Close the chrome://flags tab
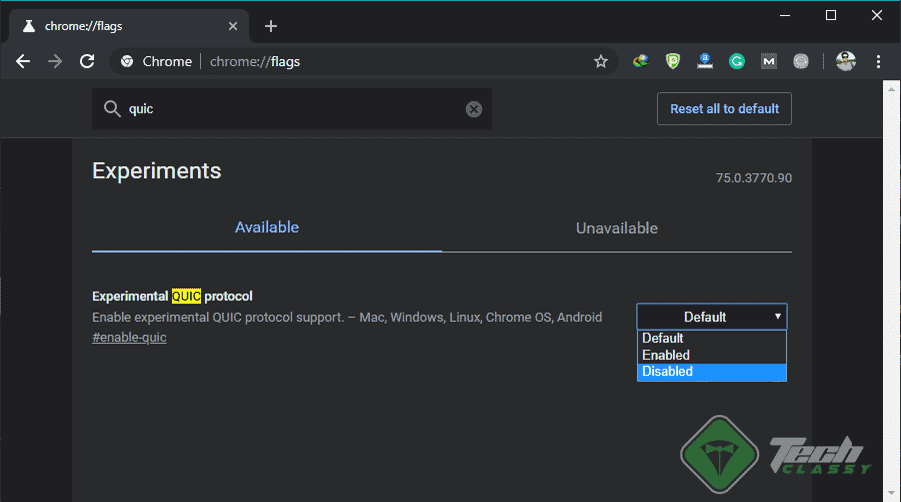Image resolution: width=901 pixels, height=502 pixels. [x=233, y=26]
